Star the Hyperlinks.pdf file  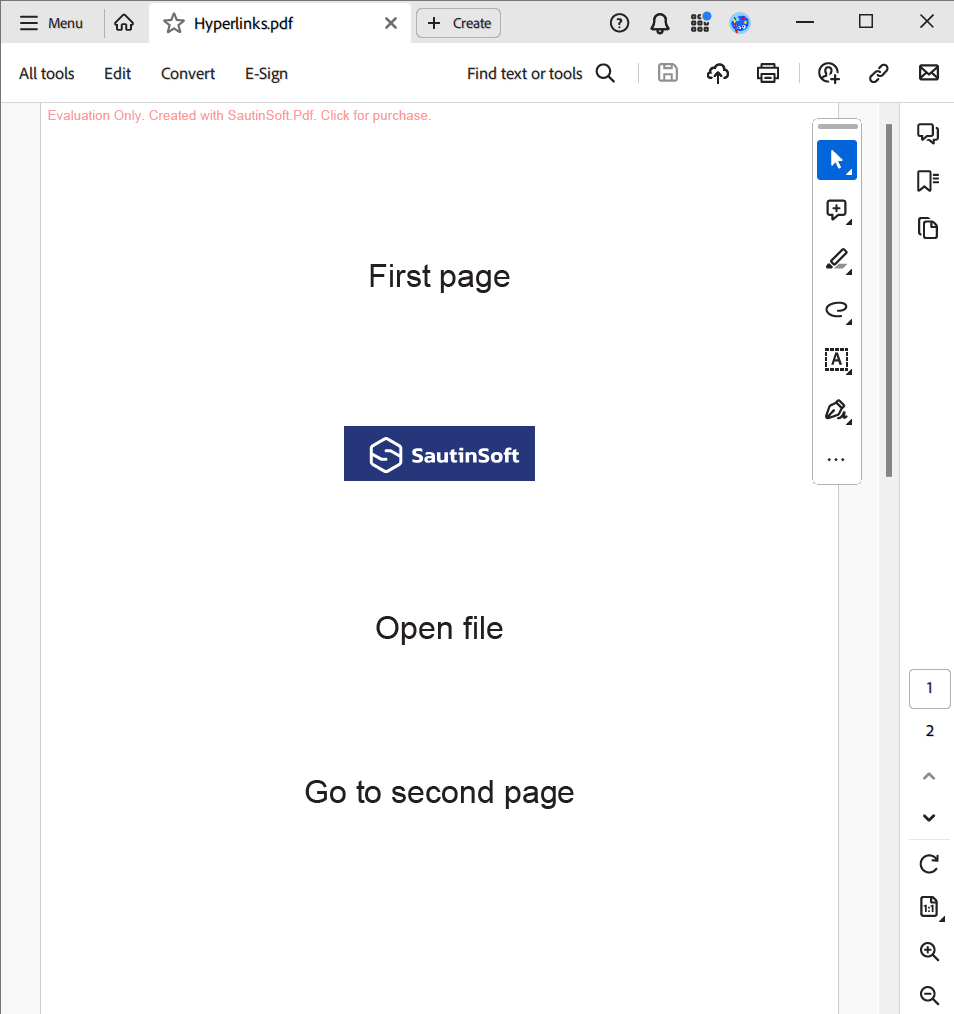pos(173,24)
